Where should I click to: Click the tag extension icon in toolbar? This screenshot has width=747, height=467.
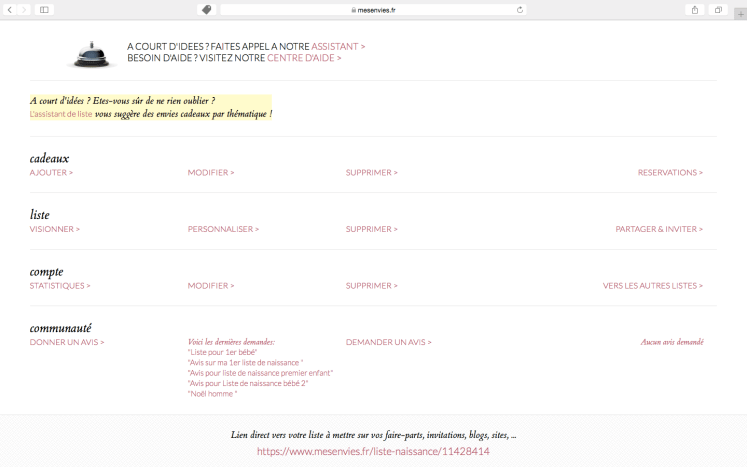[206, 9]
